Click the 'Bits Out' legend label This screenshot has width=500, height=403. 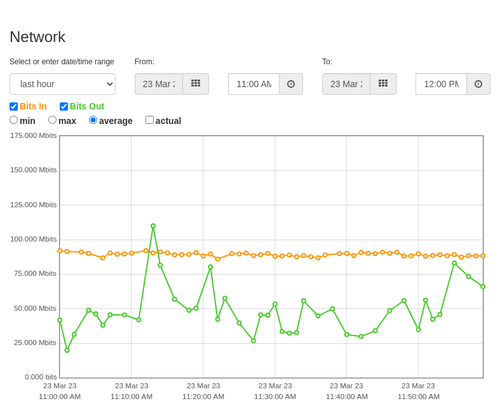point(87,106)
